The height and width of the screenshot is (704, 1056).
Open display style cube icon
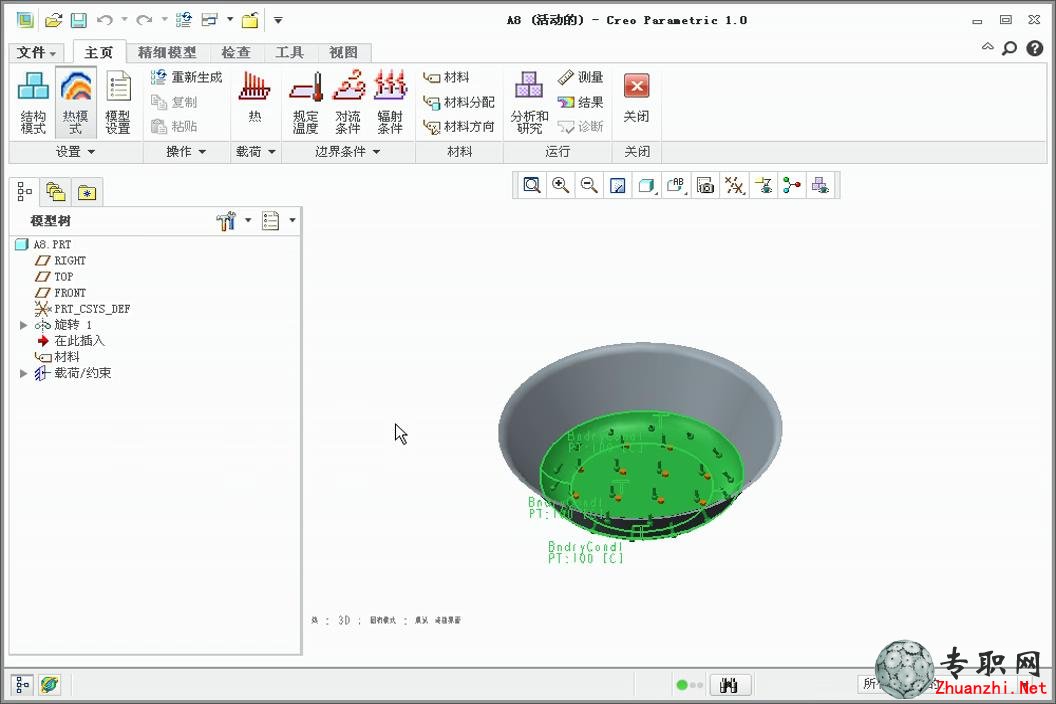click(x=647, y=185)
